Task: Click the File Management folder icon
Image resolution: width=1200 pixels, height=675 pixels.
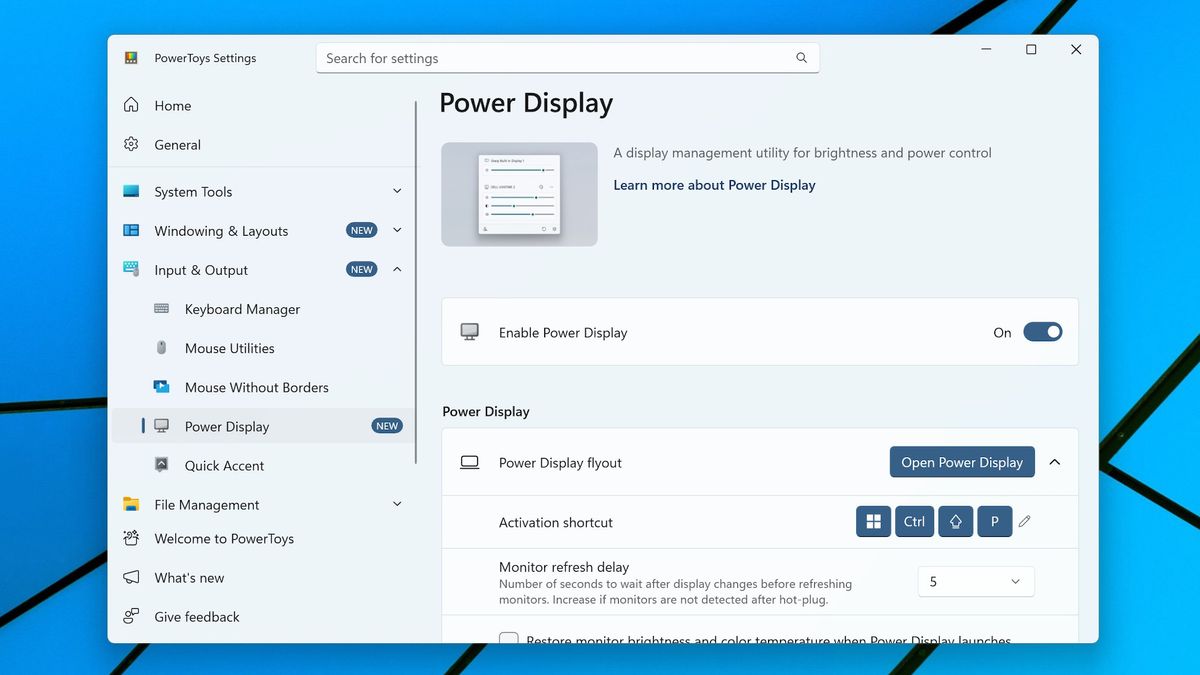Action: point(131,504)
